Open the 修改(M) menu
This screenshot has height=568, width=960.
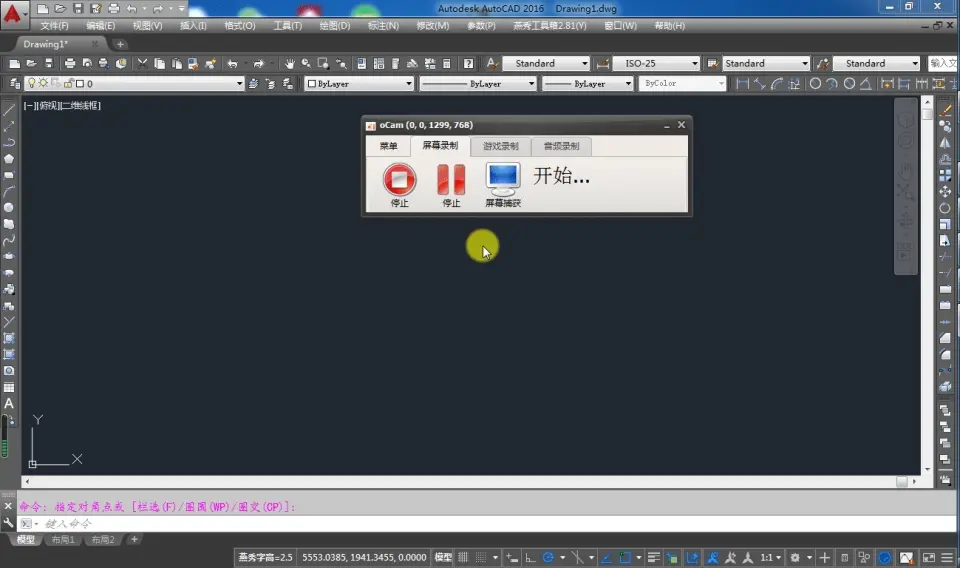click(x=433, y=26)
